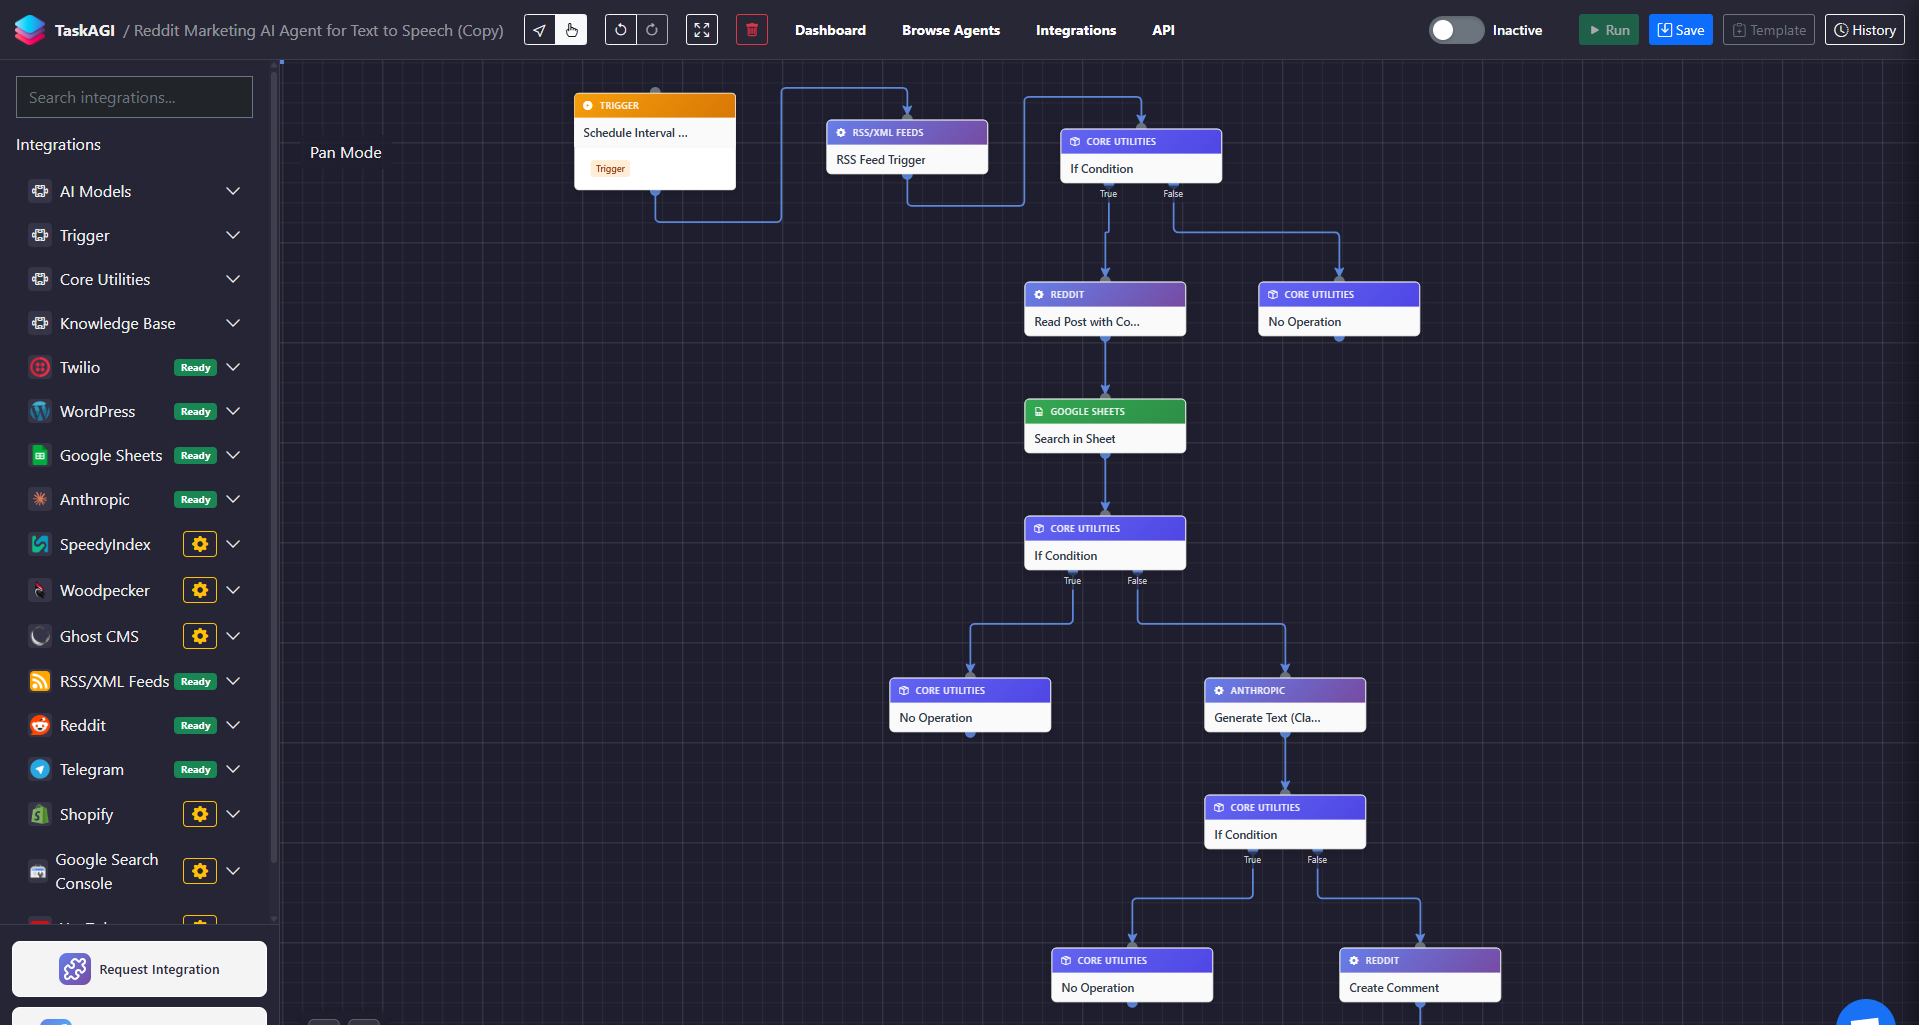Go to Browse Agents page

[x=950, y=30]
